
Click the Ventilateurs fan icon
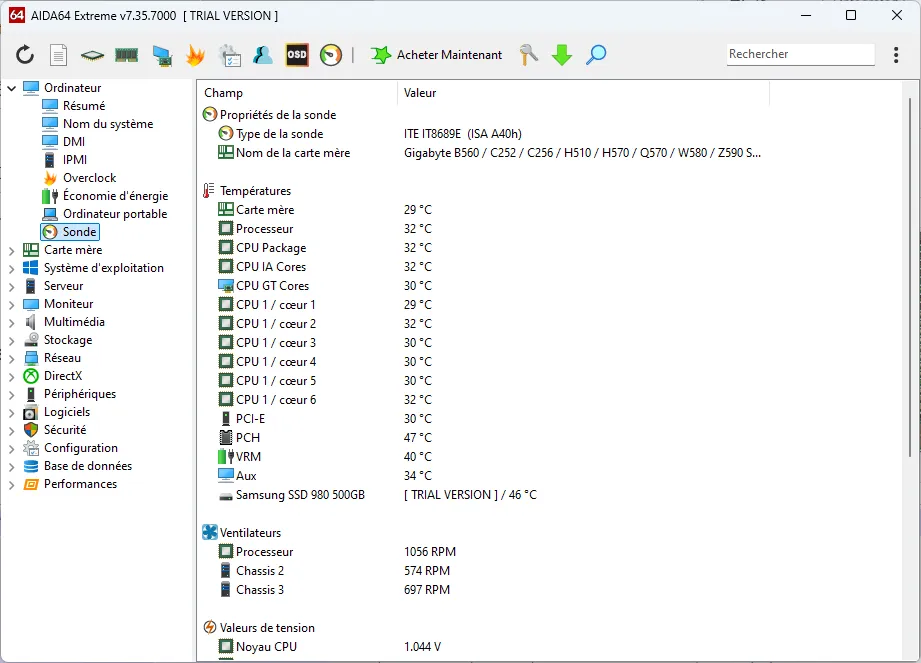coord(210,533)
